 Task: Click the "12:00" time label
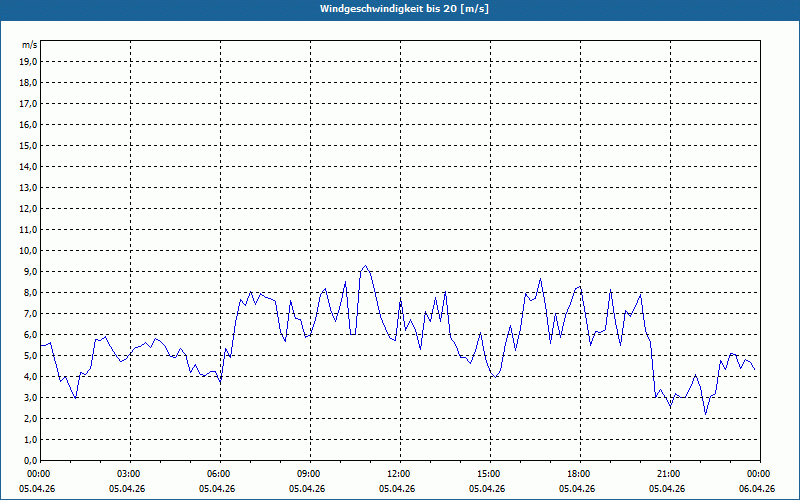click(398, 474)
